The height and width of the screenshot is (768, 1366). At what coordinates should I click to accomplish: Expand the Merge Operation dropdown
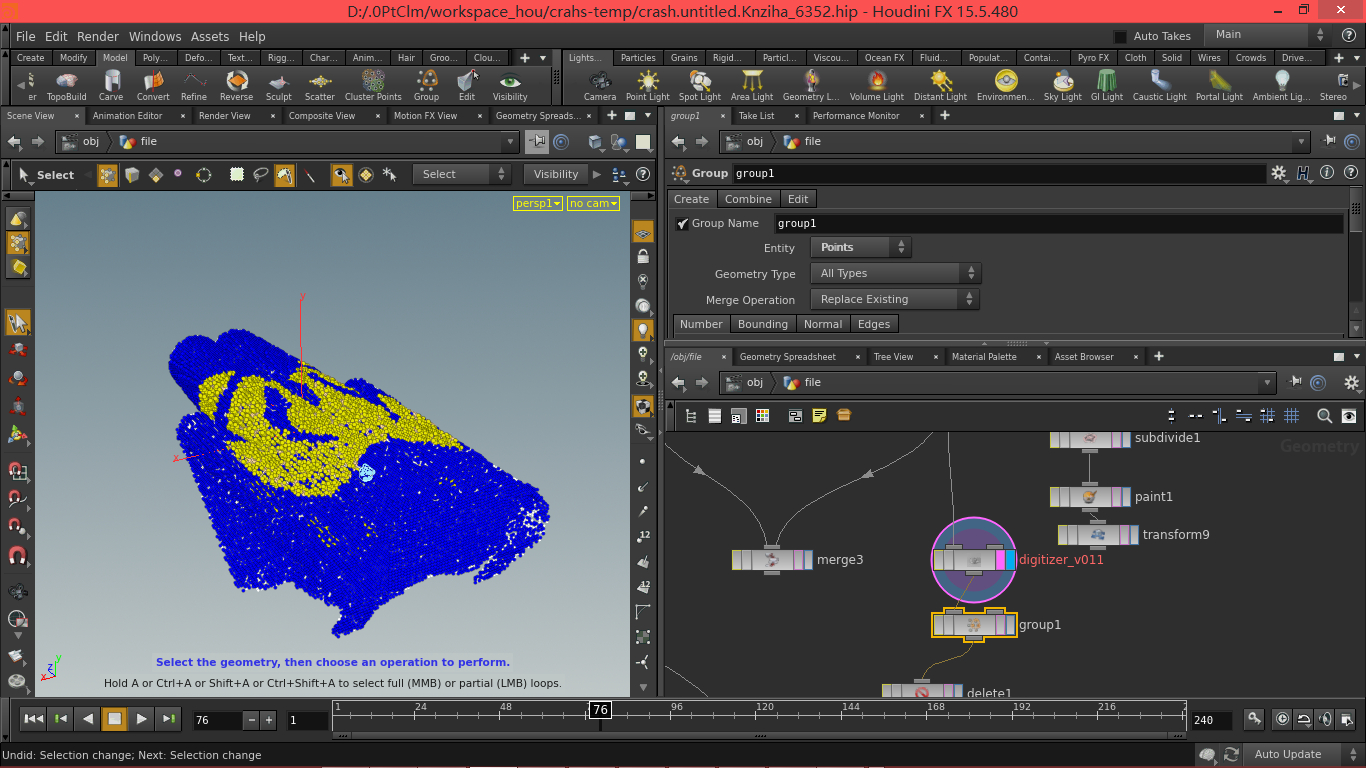(895, 299)
